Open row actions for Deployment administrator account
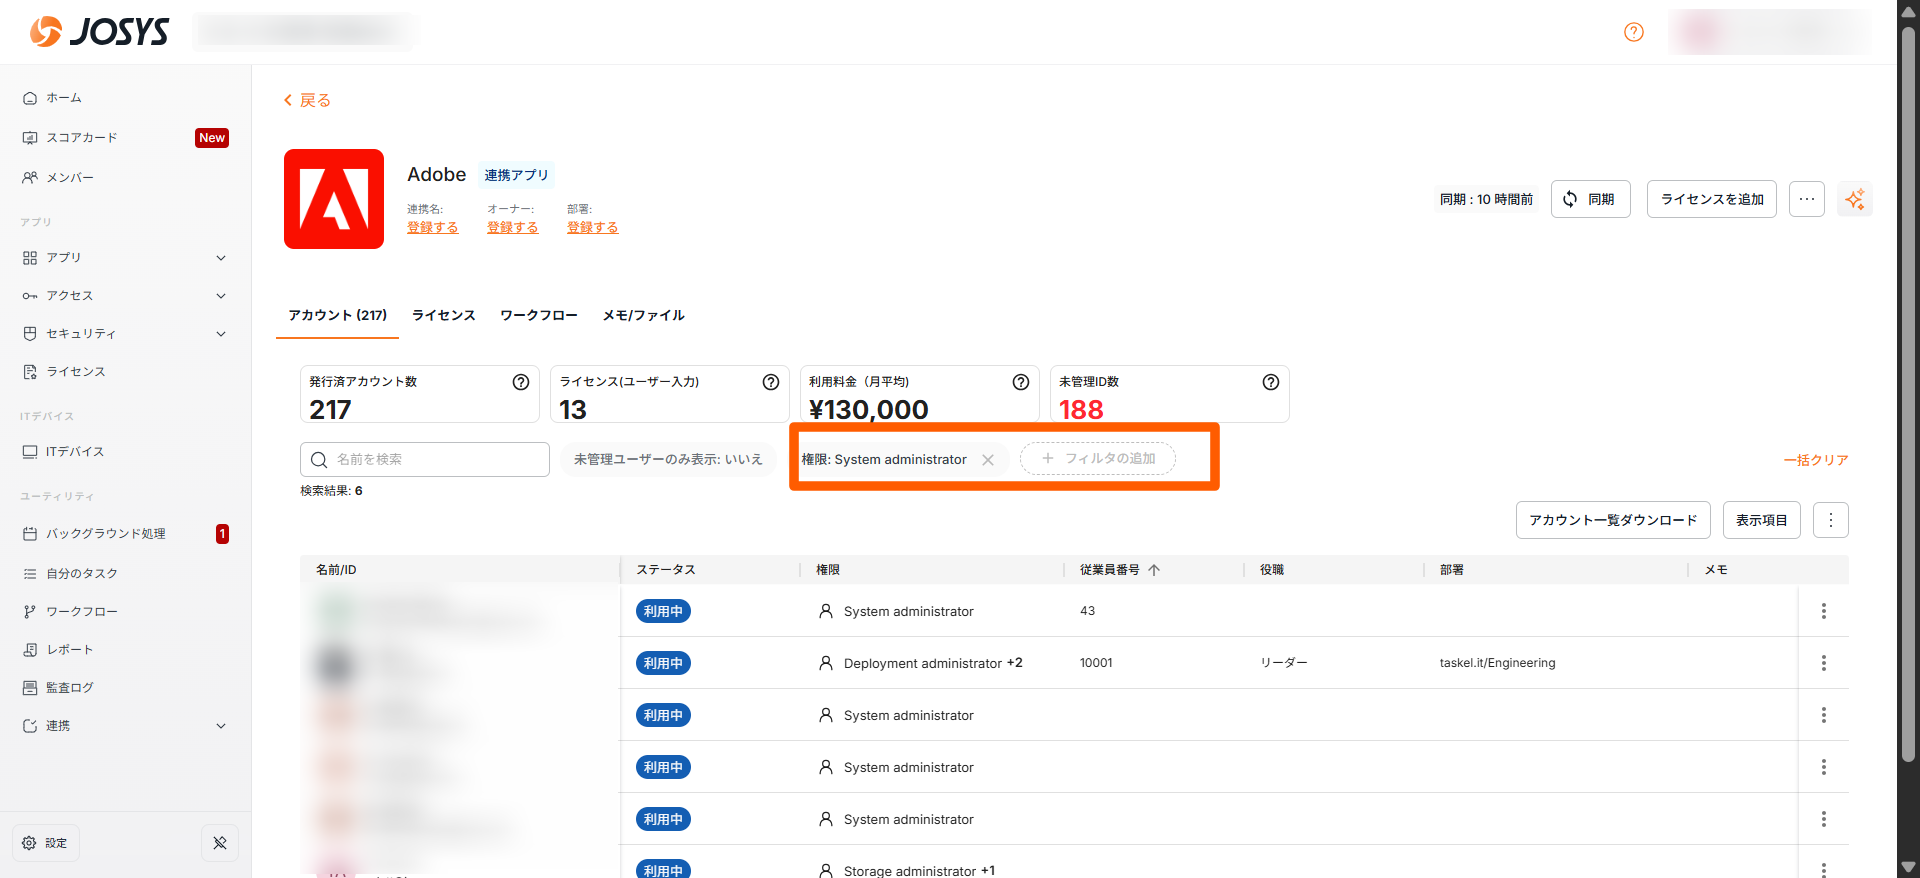The height and width of the screenshot is (878, 1920). pos(1823,663)
